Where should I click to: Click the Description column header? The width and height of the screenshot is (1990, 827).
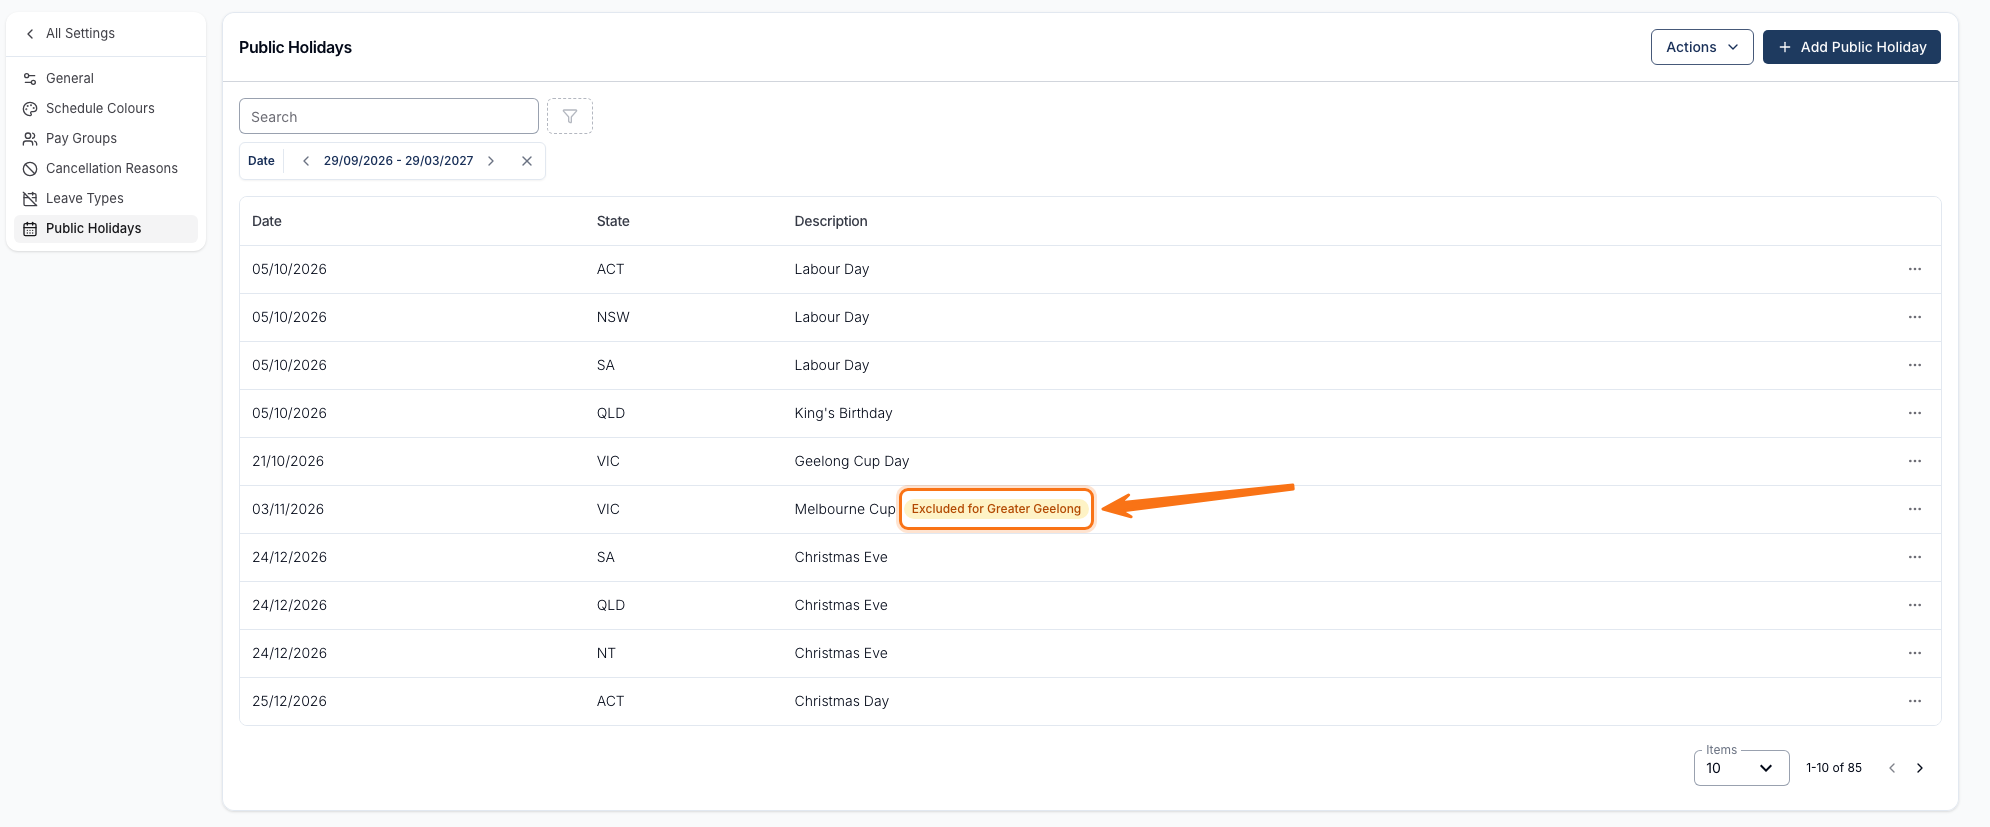pos(831,221)
